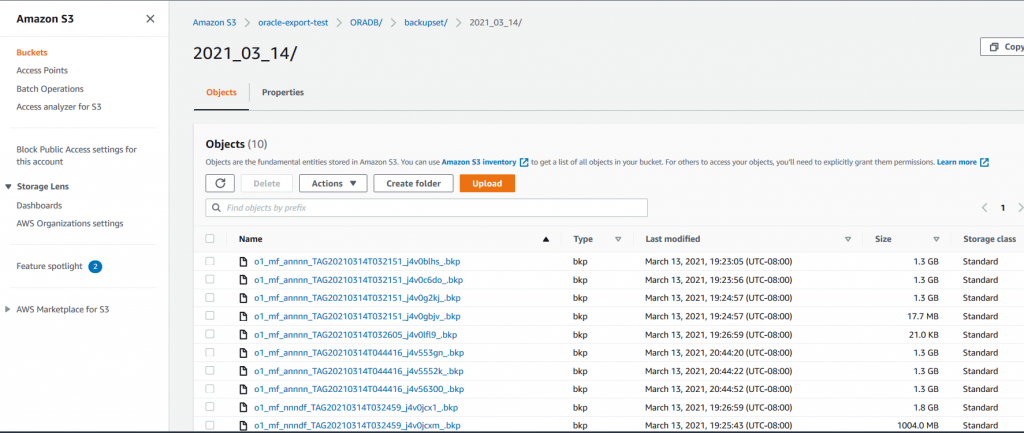This screenshot has height=433, width=1024.
Task: Sort by Last modified column arrow
Action: coord(848,240)
